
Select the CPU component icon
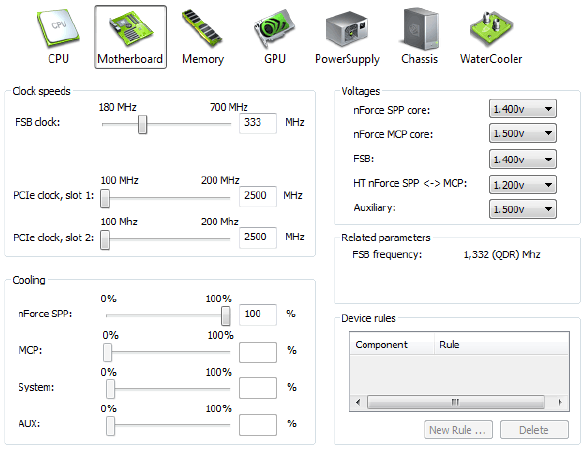tap(58, 37)
